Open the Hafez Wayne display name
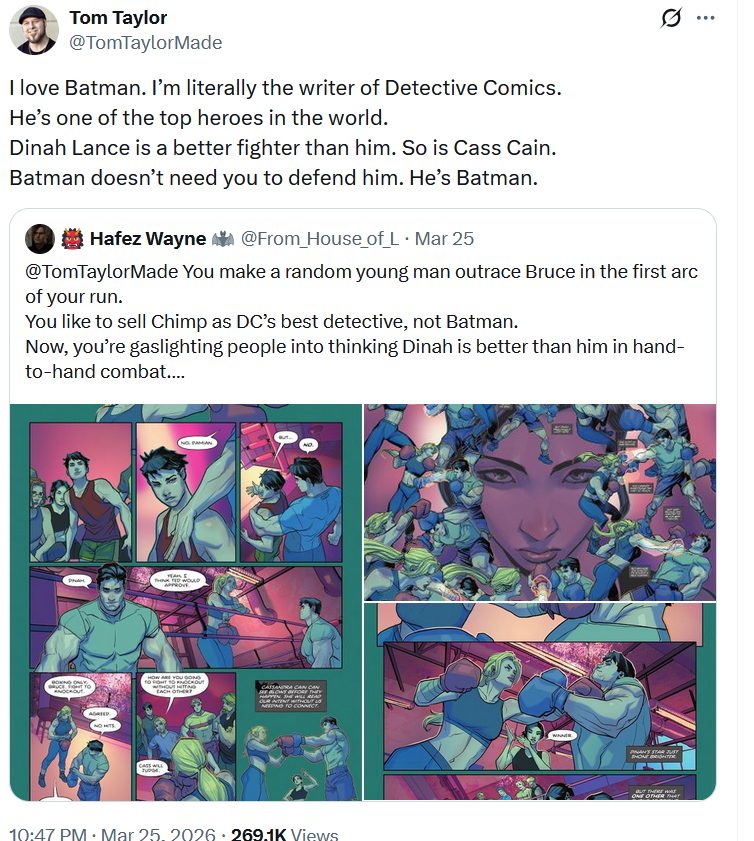754x841 pixels. point(147,238)
